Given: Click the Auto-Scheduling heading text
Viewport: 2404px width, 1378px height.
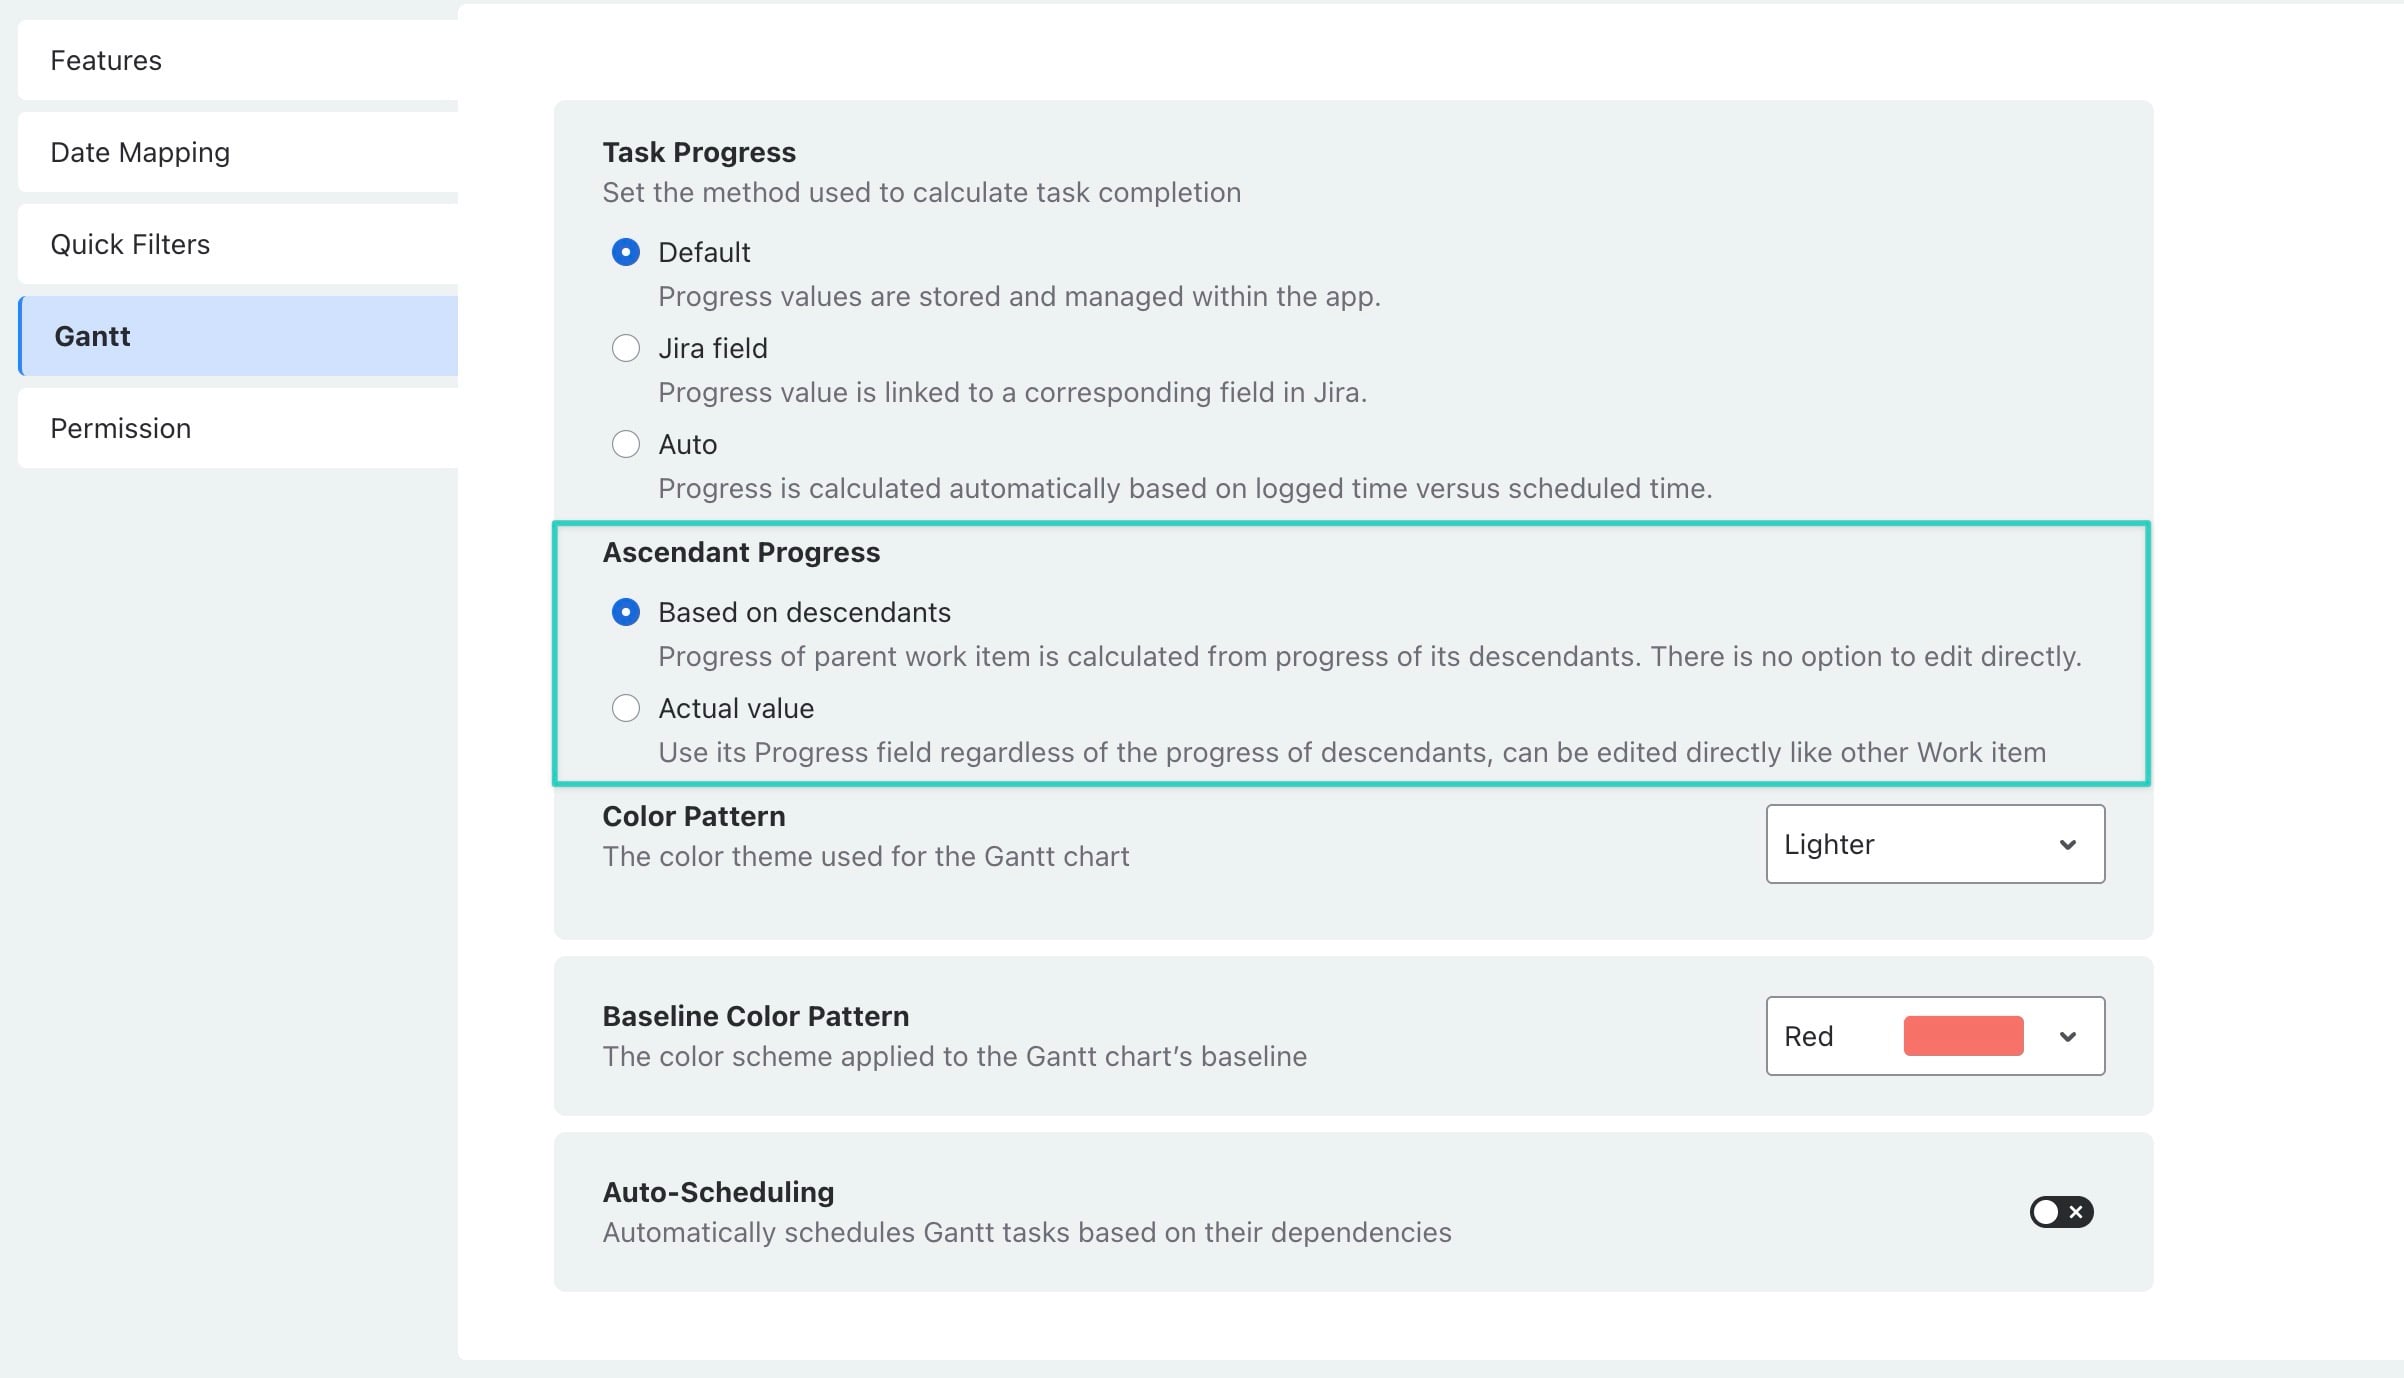Looking at the screenshot, I should (x=718, y=1192).
